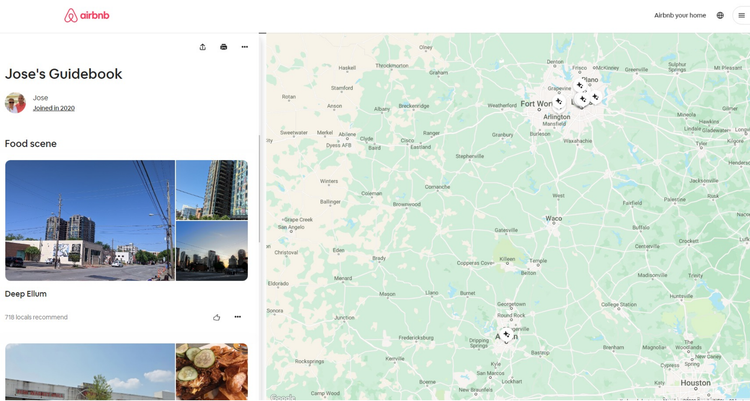
Task: Open the globe language selector
Action: pos(720,15)
